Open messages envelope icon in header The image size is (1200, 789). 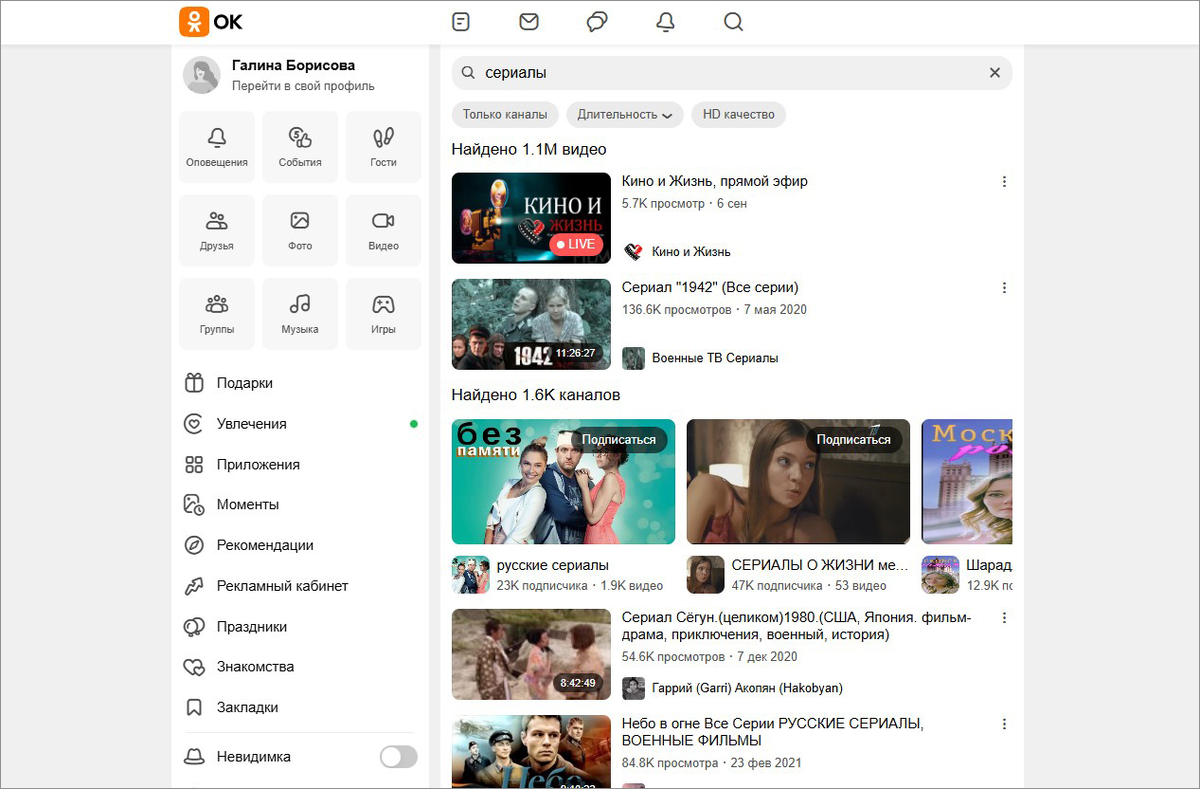pos(529,21)
